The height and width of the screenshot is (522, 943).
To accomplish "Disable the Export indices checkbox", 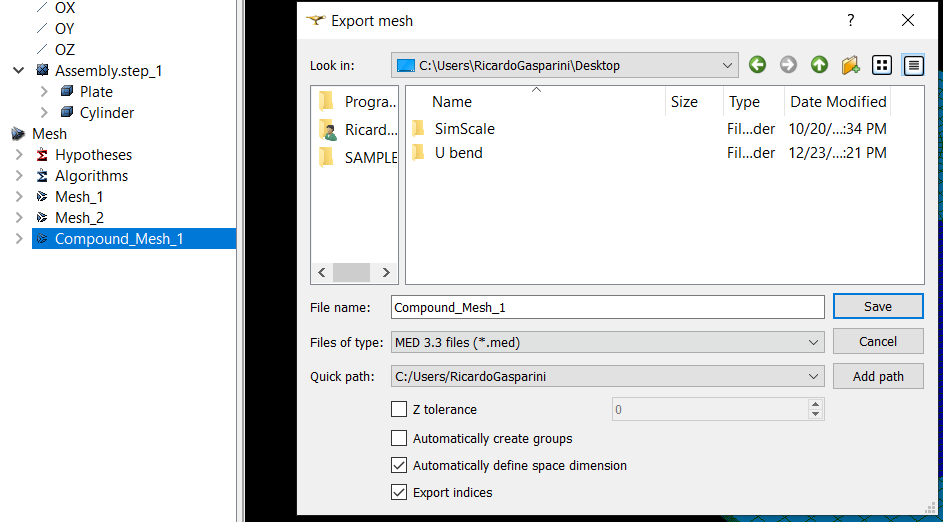I will tap(399, 492).
